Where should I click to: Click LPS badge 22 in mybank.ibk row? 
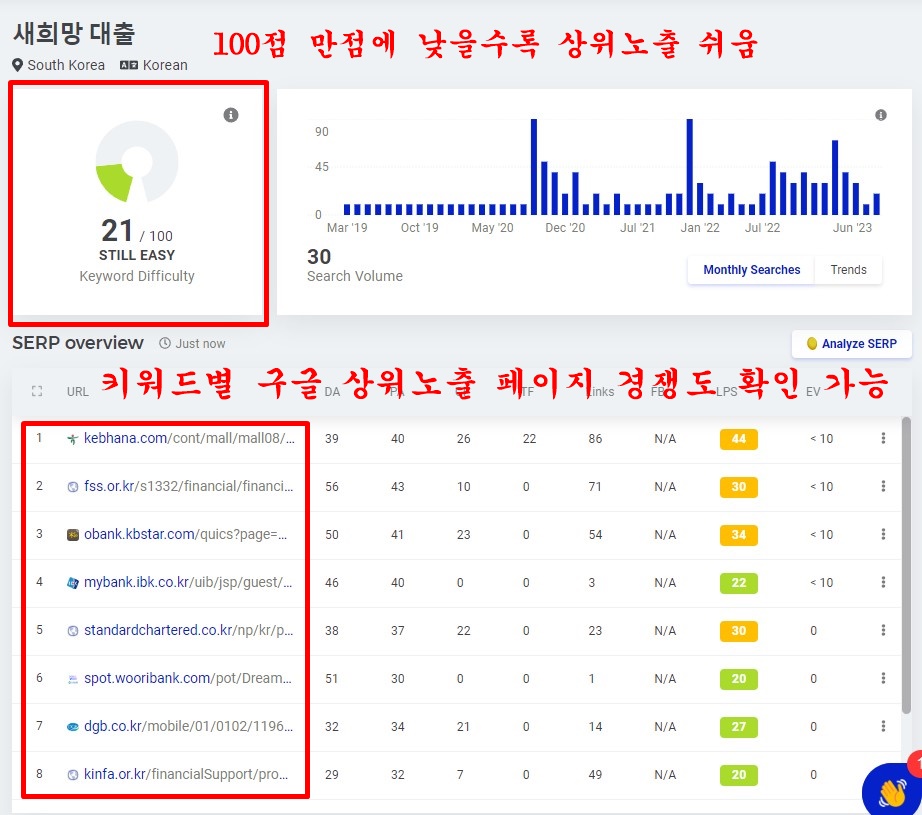pyautogui.click(x=739, y=583)
